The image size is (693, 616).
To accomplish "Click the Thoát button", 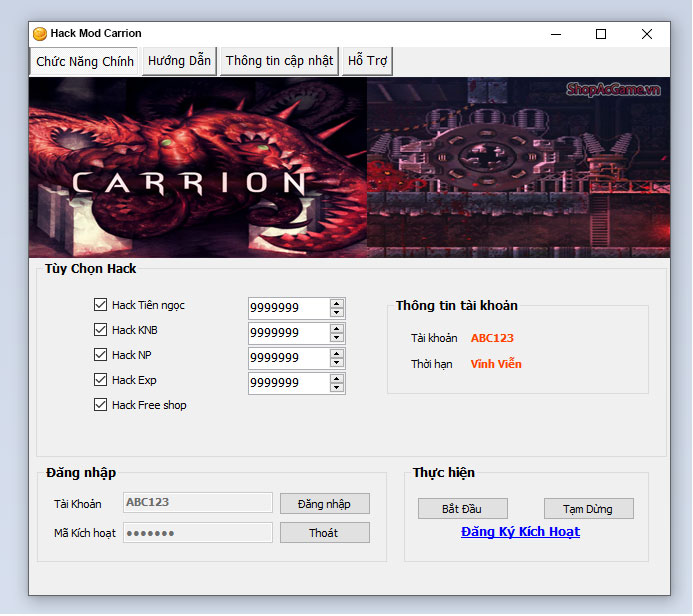I will pos(325,533).
